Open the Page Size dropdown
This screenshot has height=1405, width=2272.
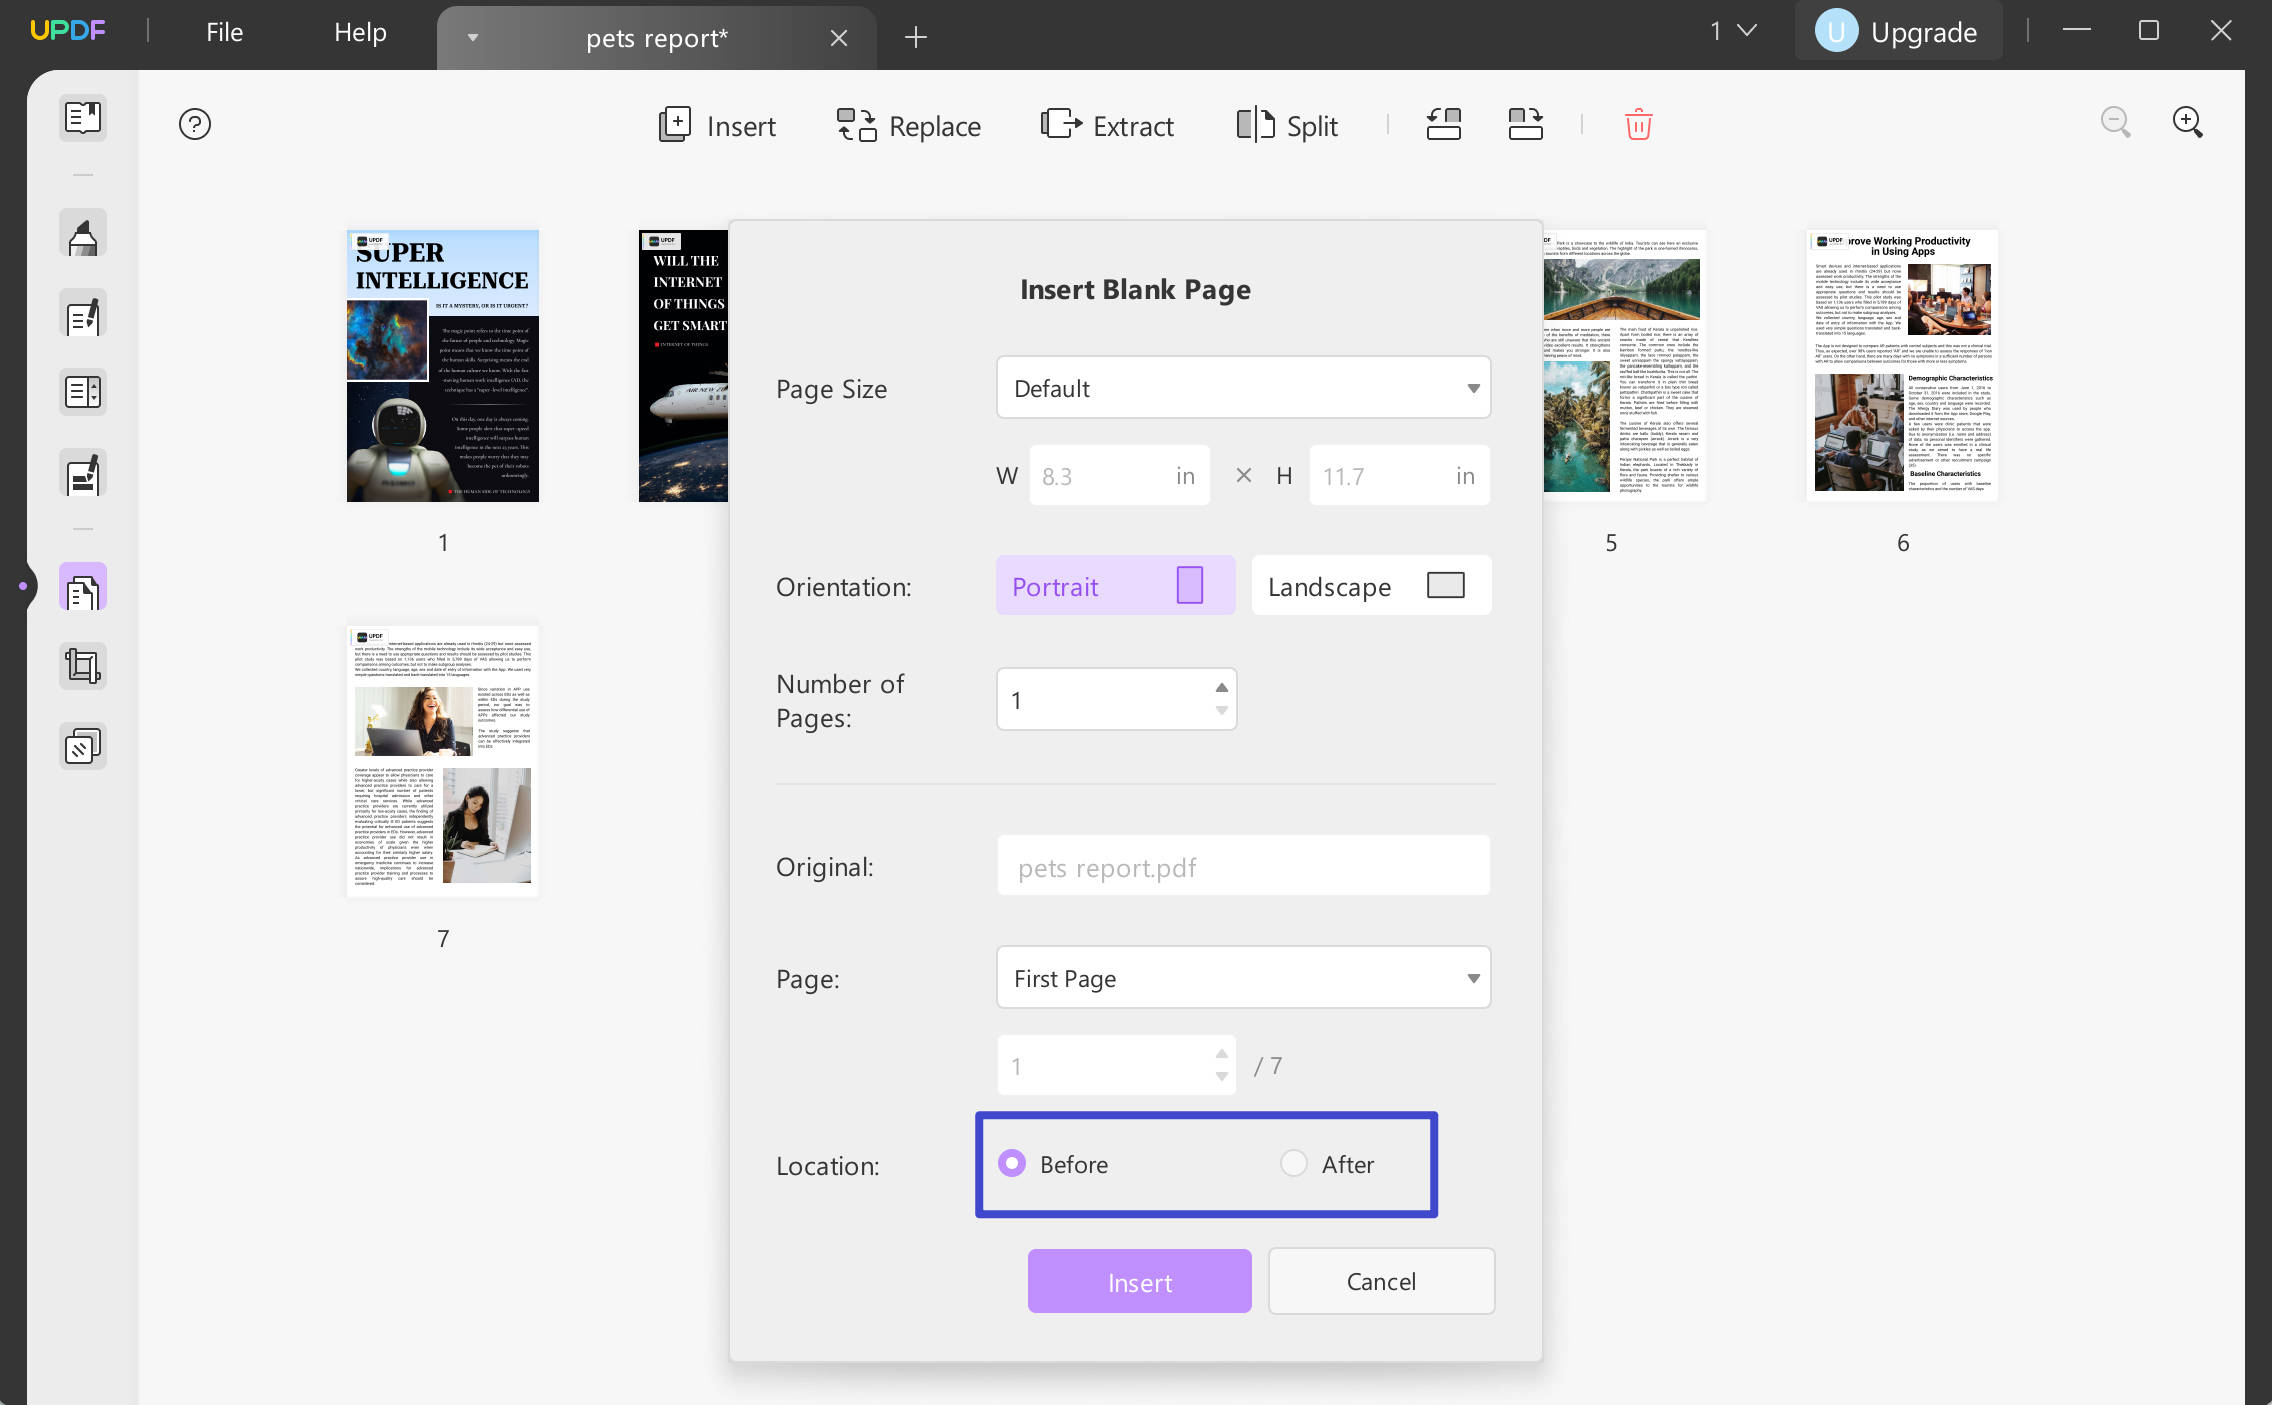pyautogui.click(x=1243, y=388)
